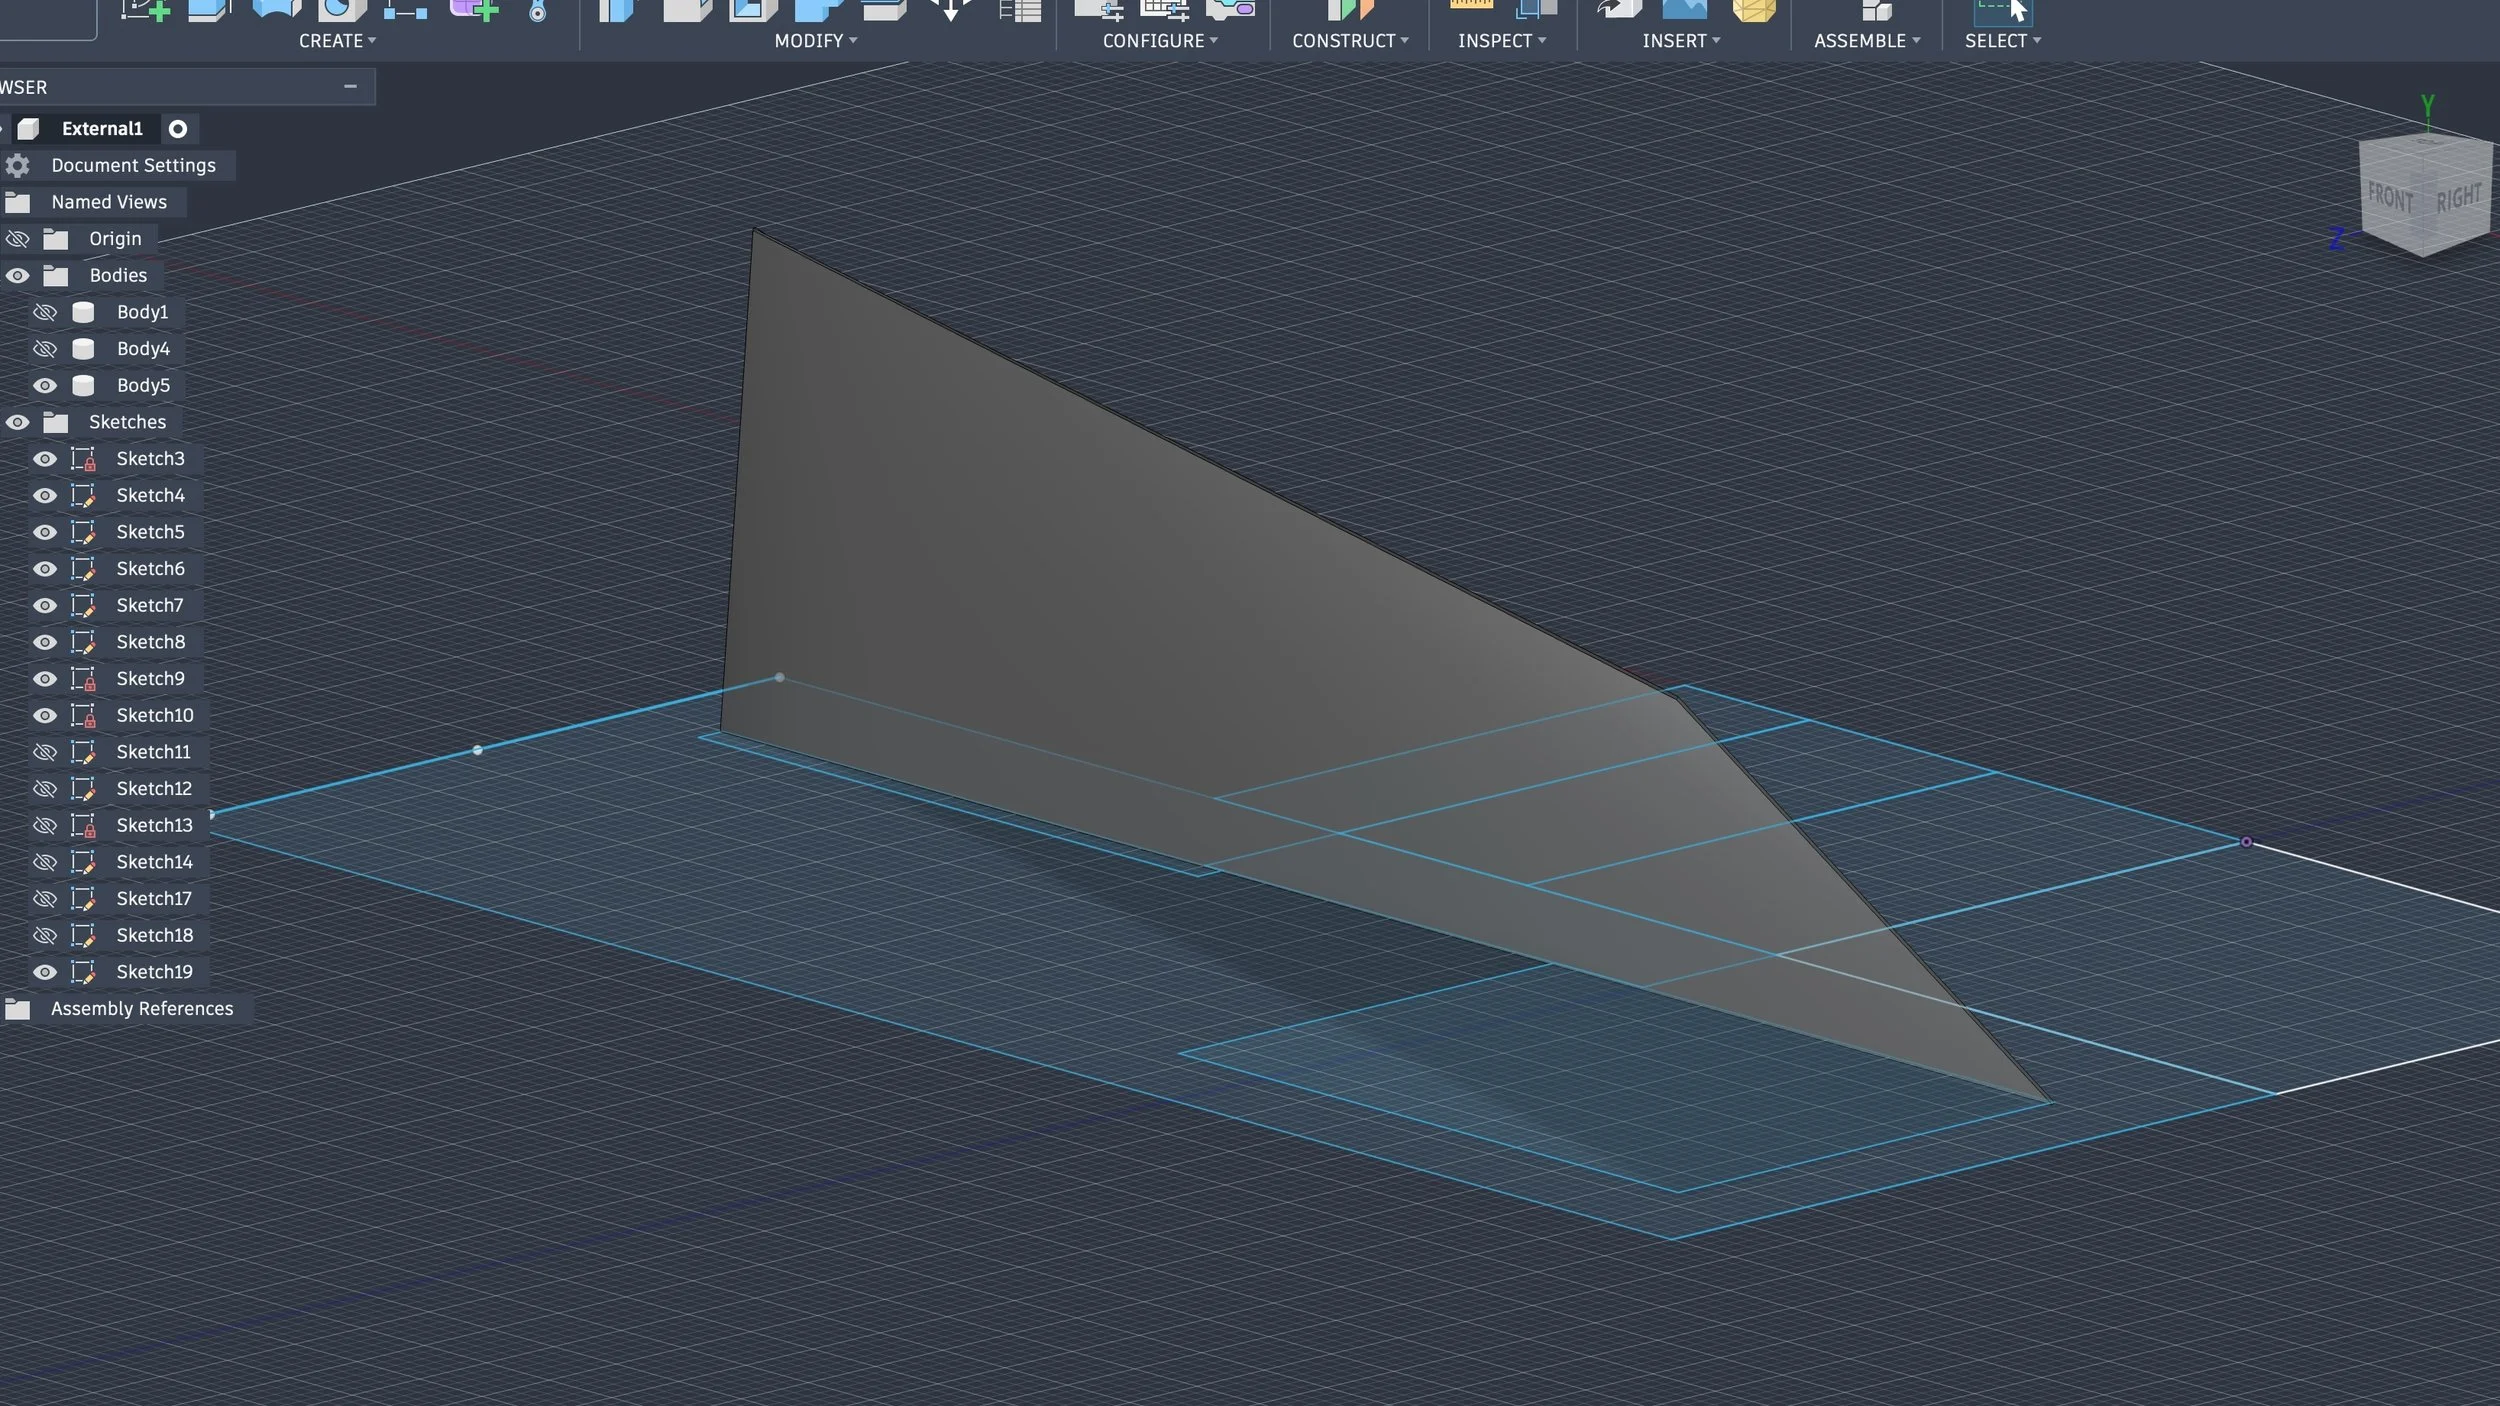Pick the Hole tool icon
The width and height of the screenshot is (2500, 1406).
pos(341,9)
